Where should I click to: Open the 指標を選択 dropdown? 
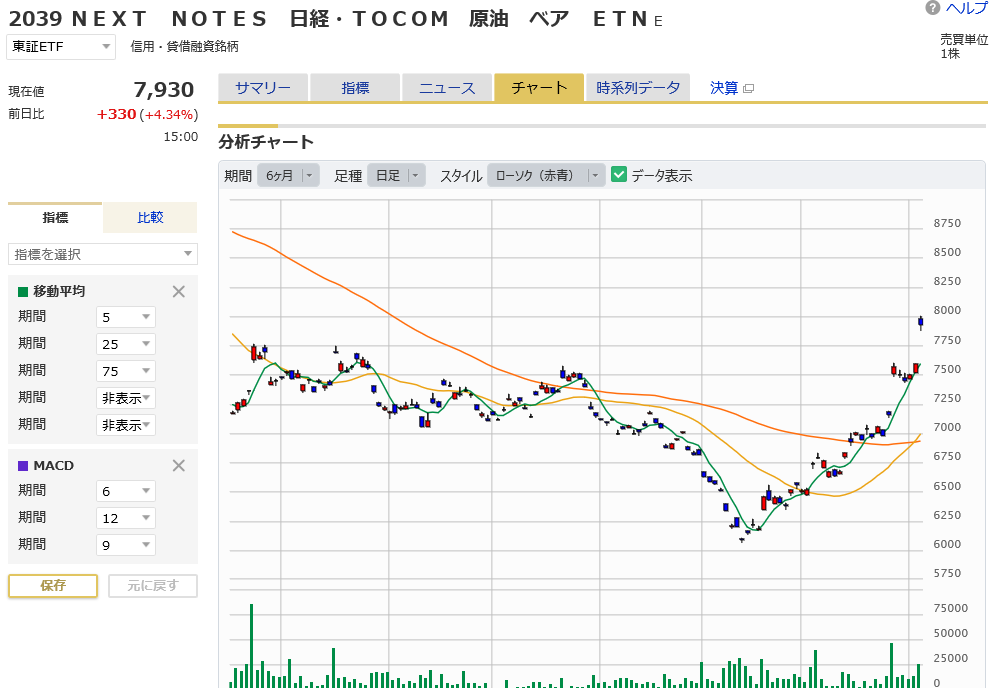(102, 254)
